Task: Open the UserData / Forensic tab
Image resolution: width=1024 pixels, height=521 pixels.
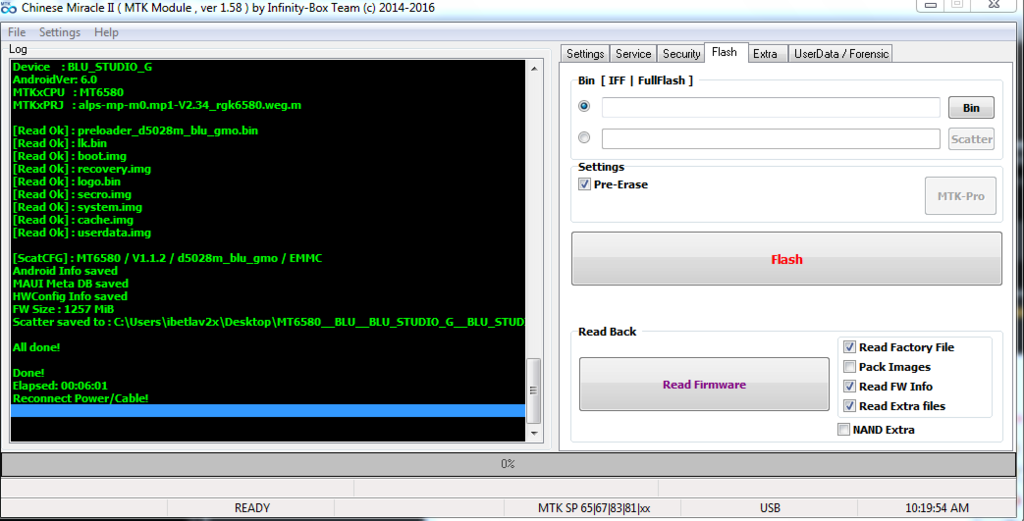Action: [840, 54]
